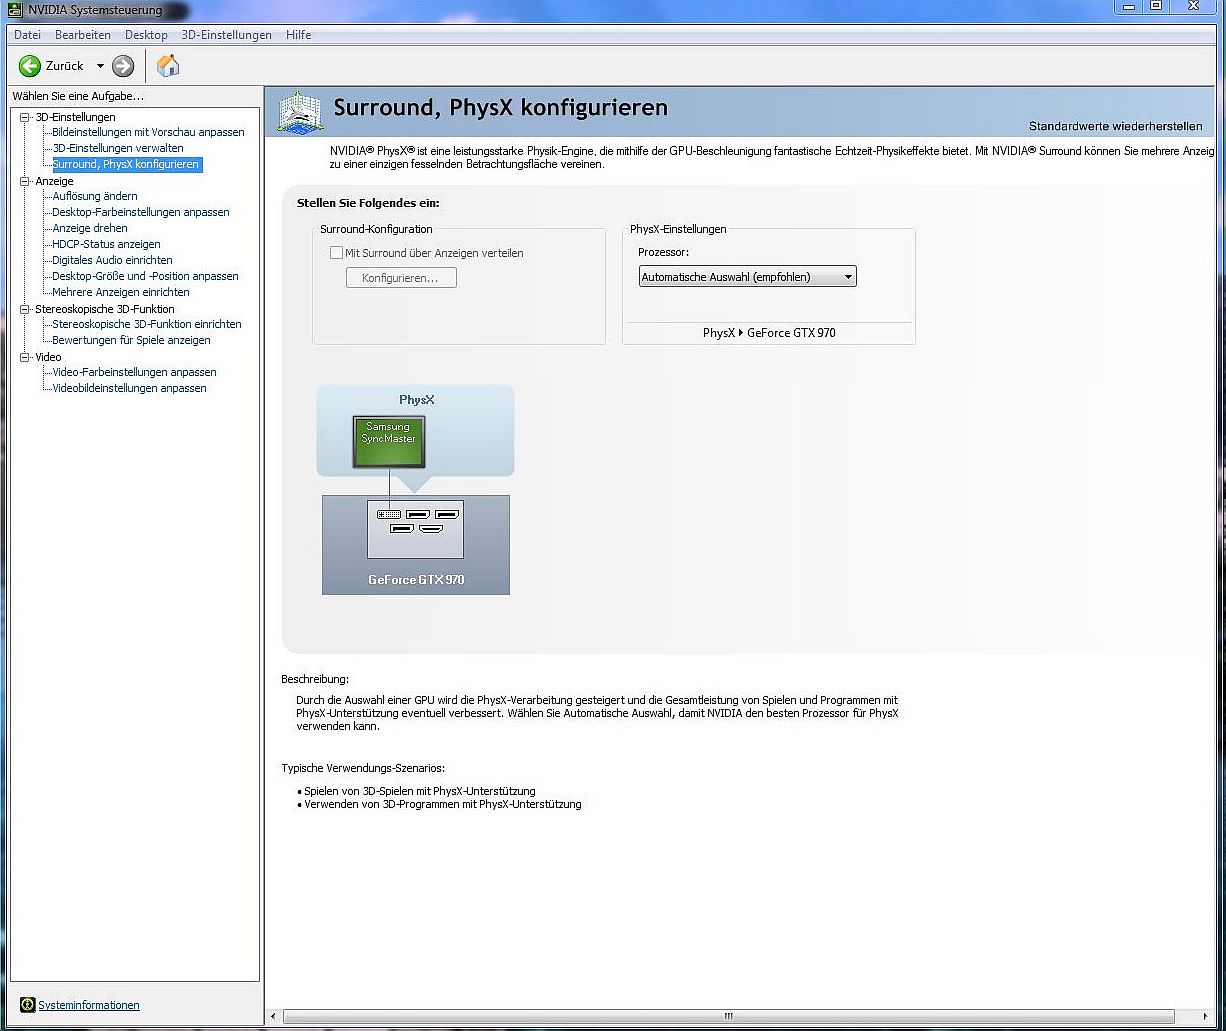
Task: Click the Stellen Sie Folgendes ein heading
Action: coord(368,203)
